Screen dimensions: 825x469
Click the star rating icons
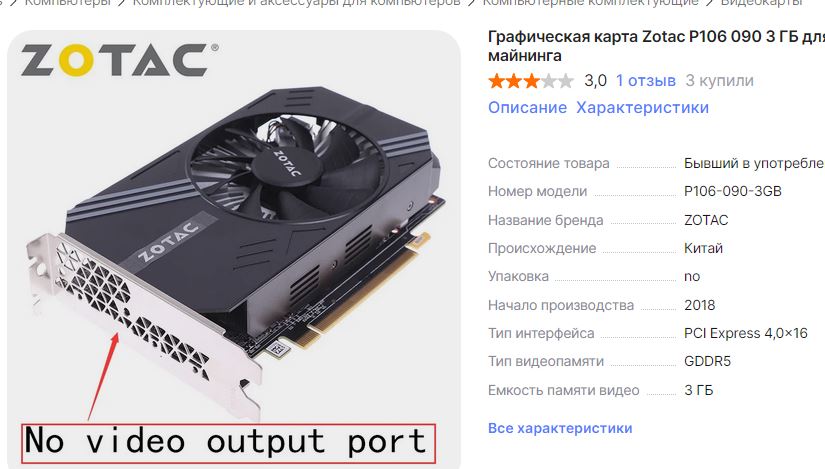coord(530,81)
